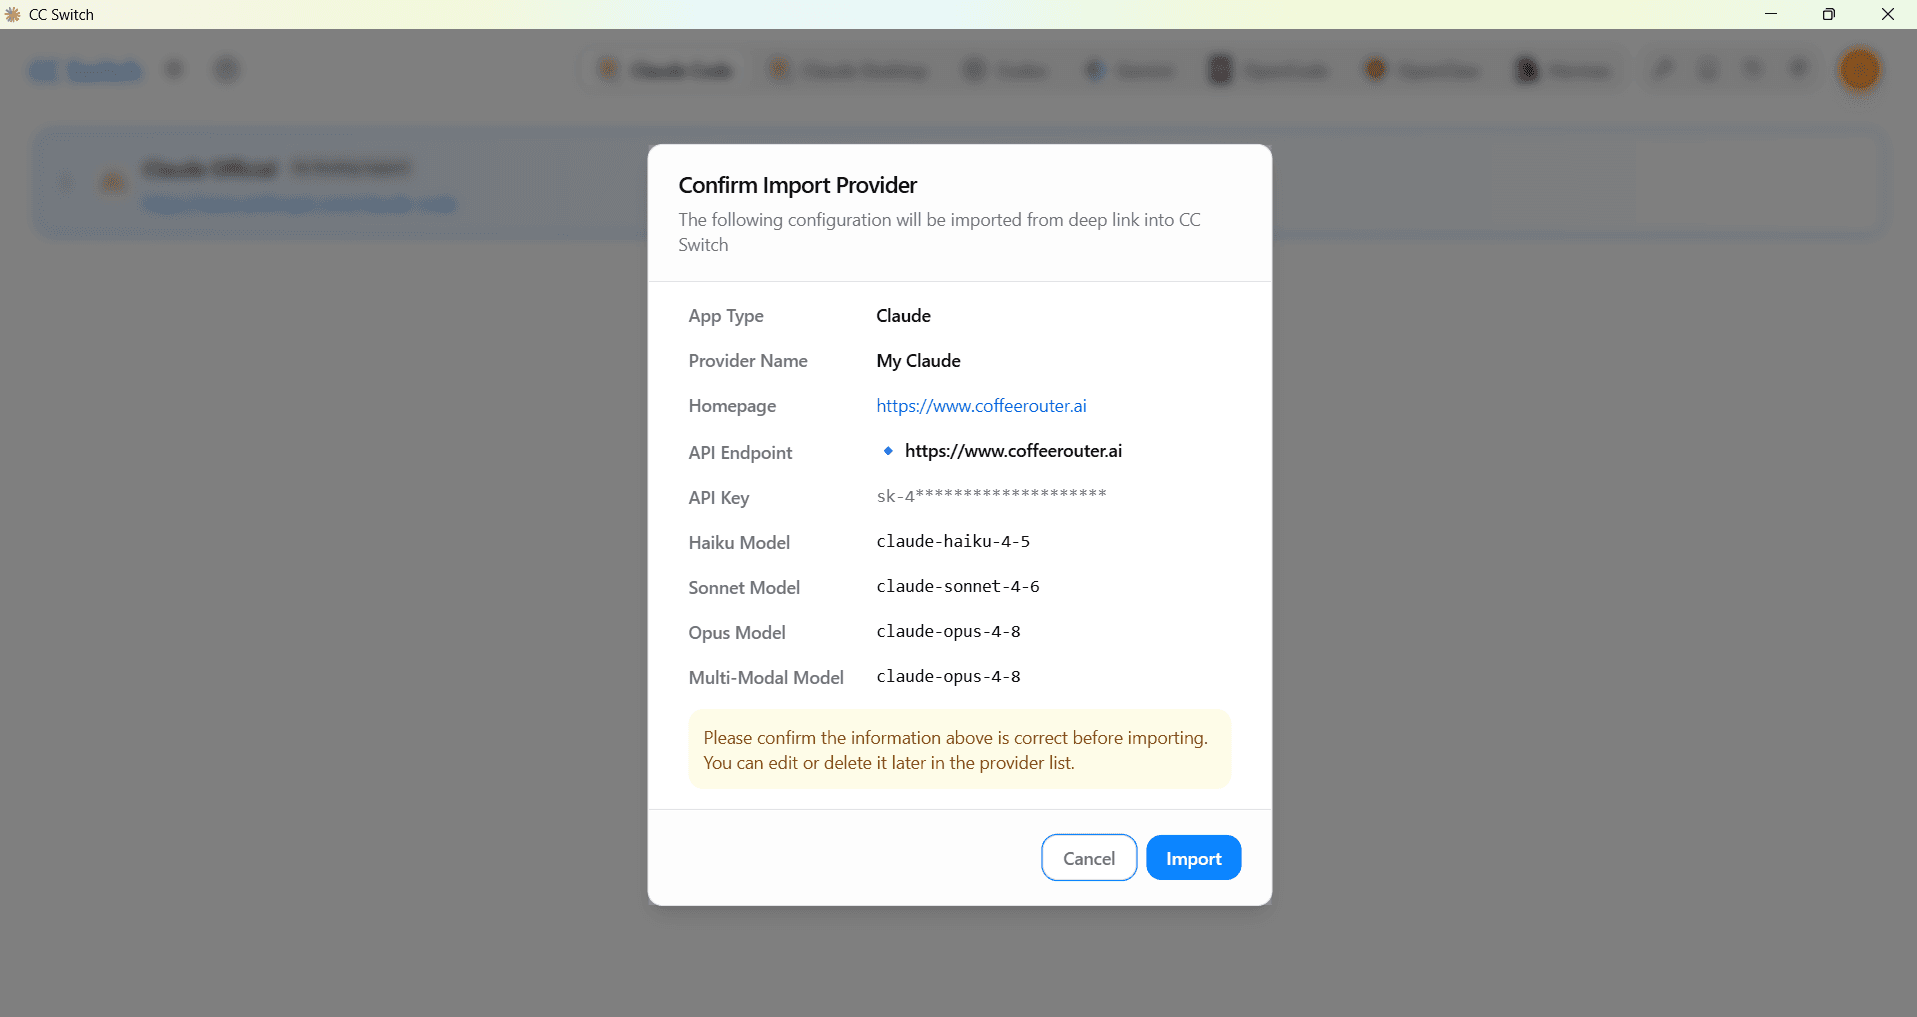Click the Homepage label
This screenshot has height=1017, width=1917.
[x=732, y=406]
